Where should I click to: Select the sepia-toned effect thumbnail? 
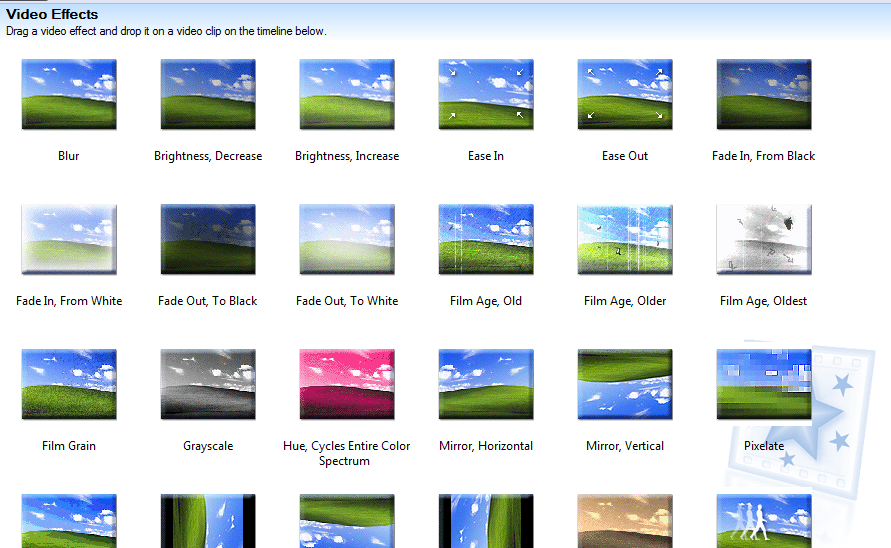[625, 521]
